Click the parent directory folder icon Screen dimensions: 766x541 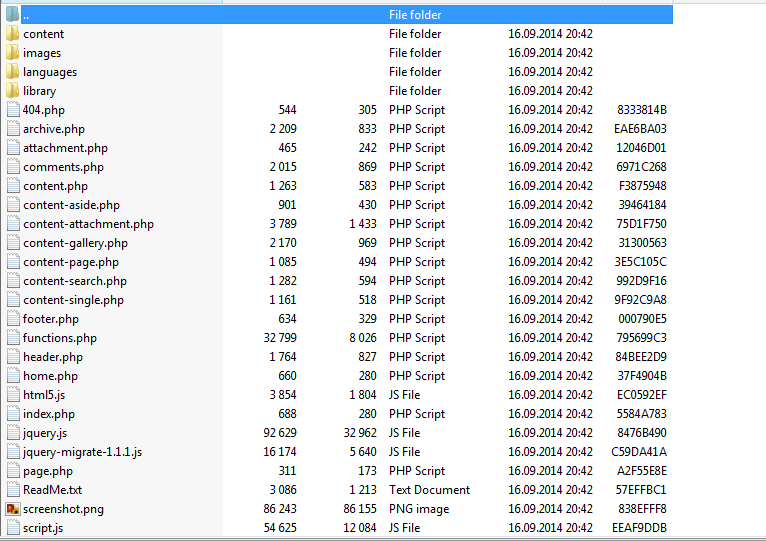[x=12, y=15]
